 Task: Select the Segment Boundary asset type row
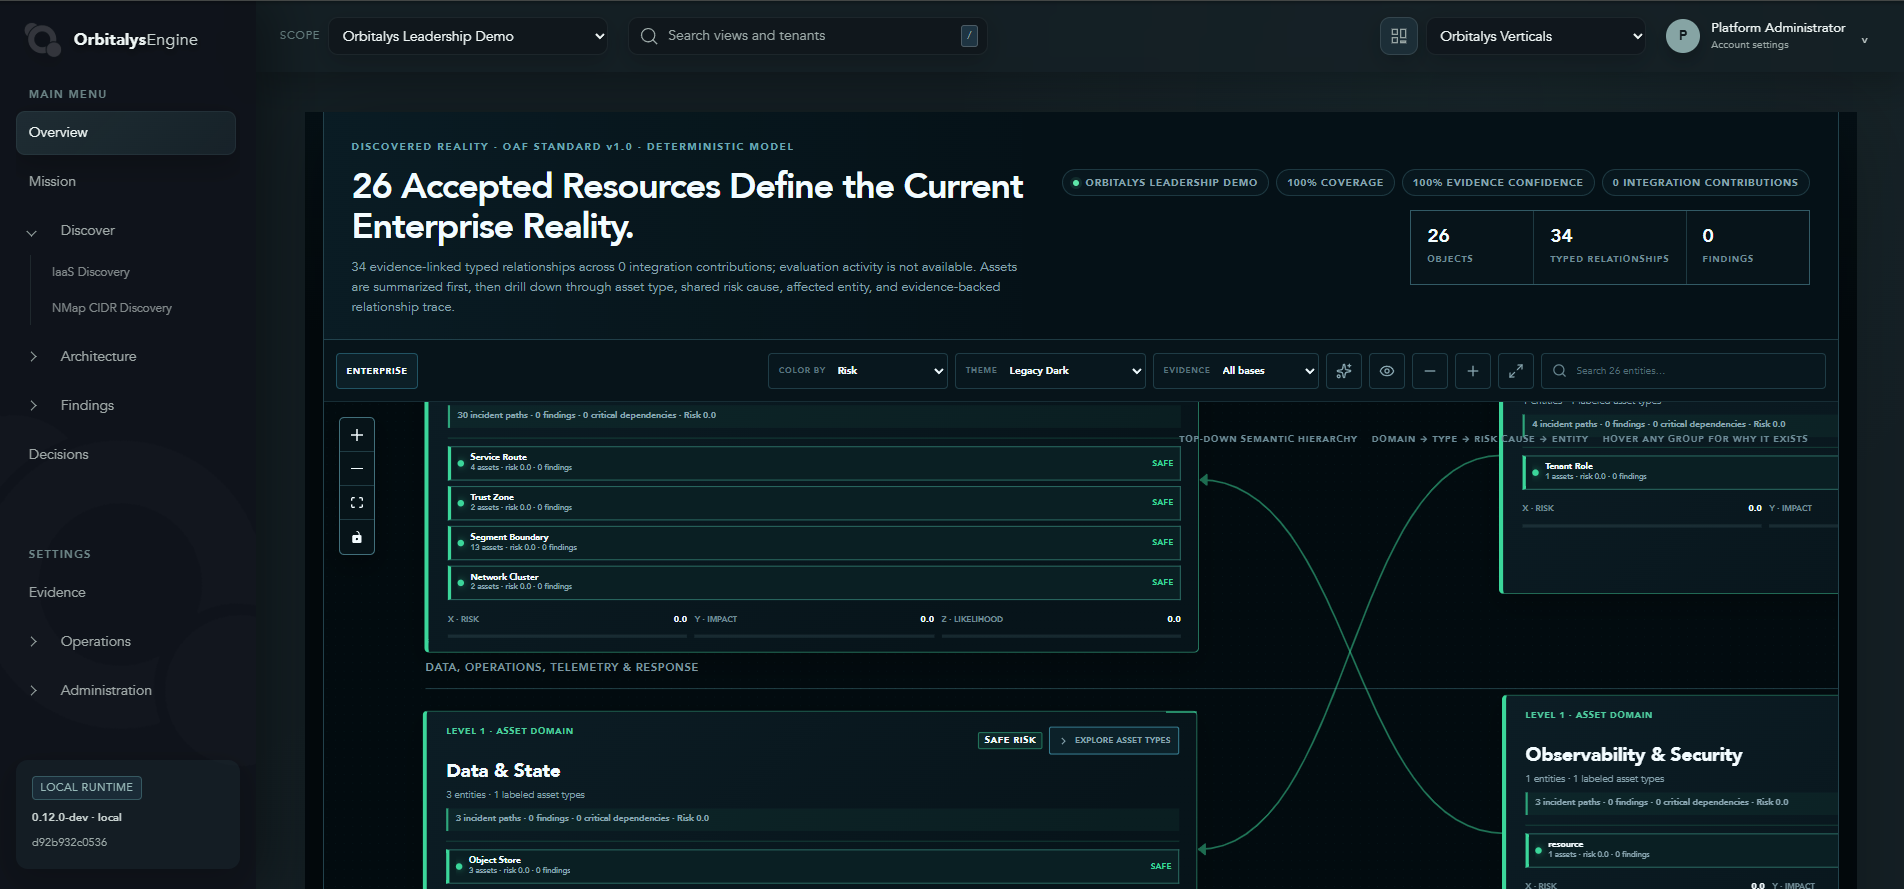tap(814, 543)
